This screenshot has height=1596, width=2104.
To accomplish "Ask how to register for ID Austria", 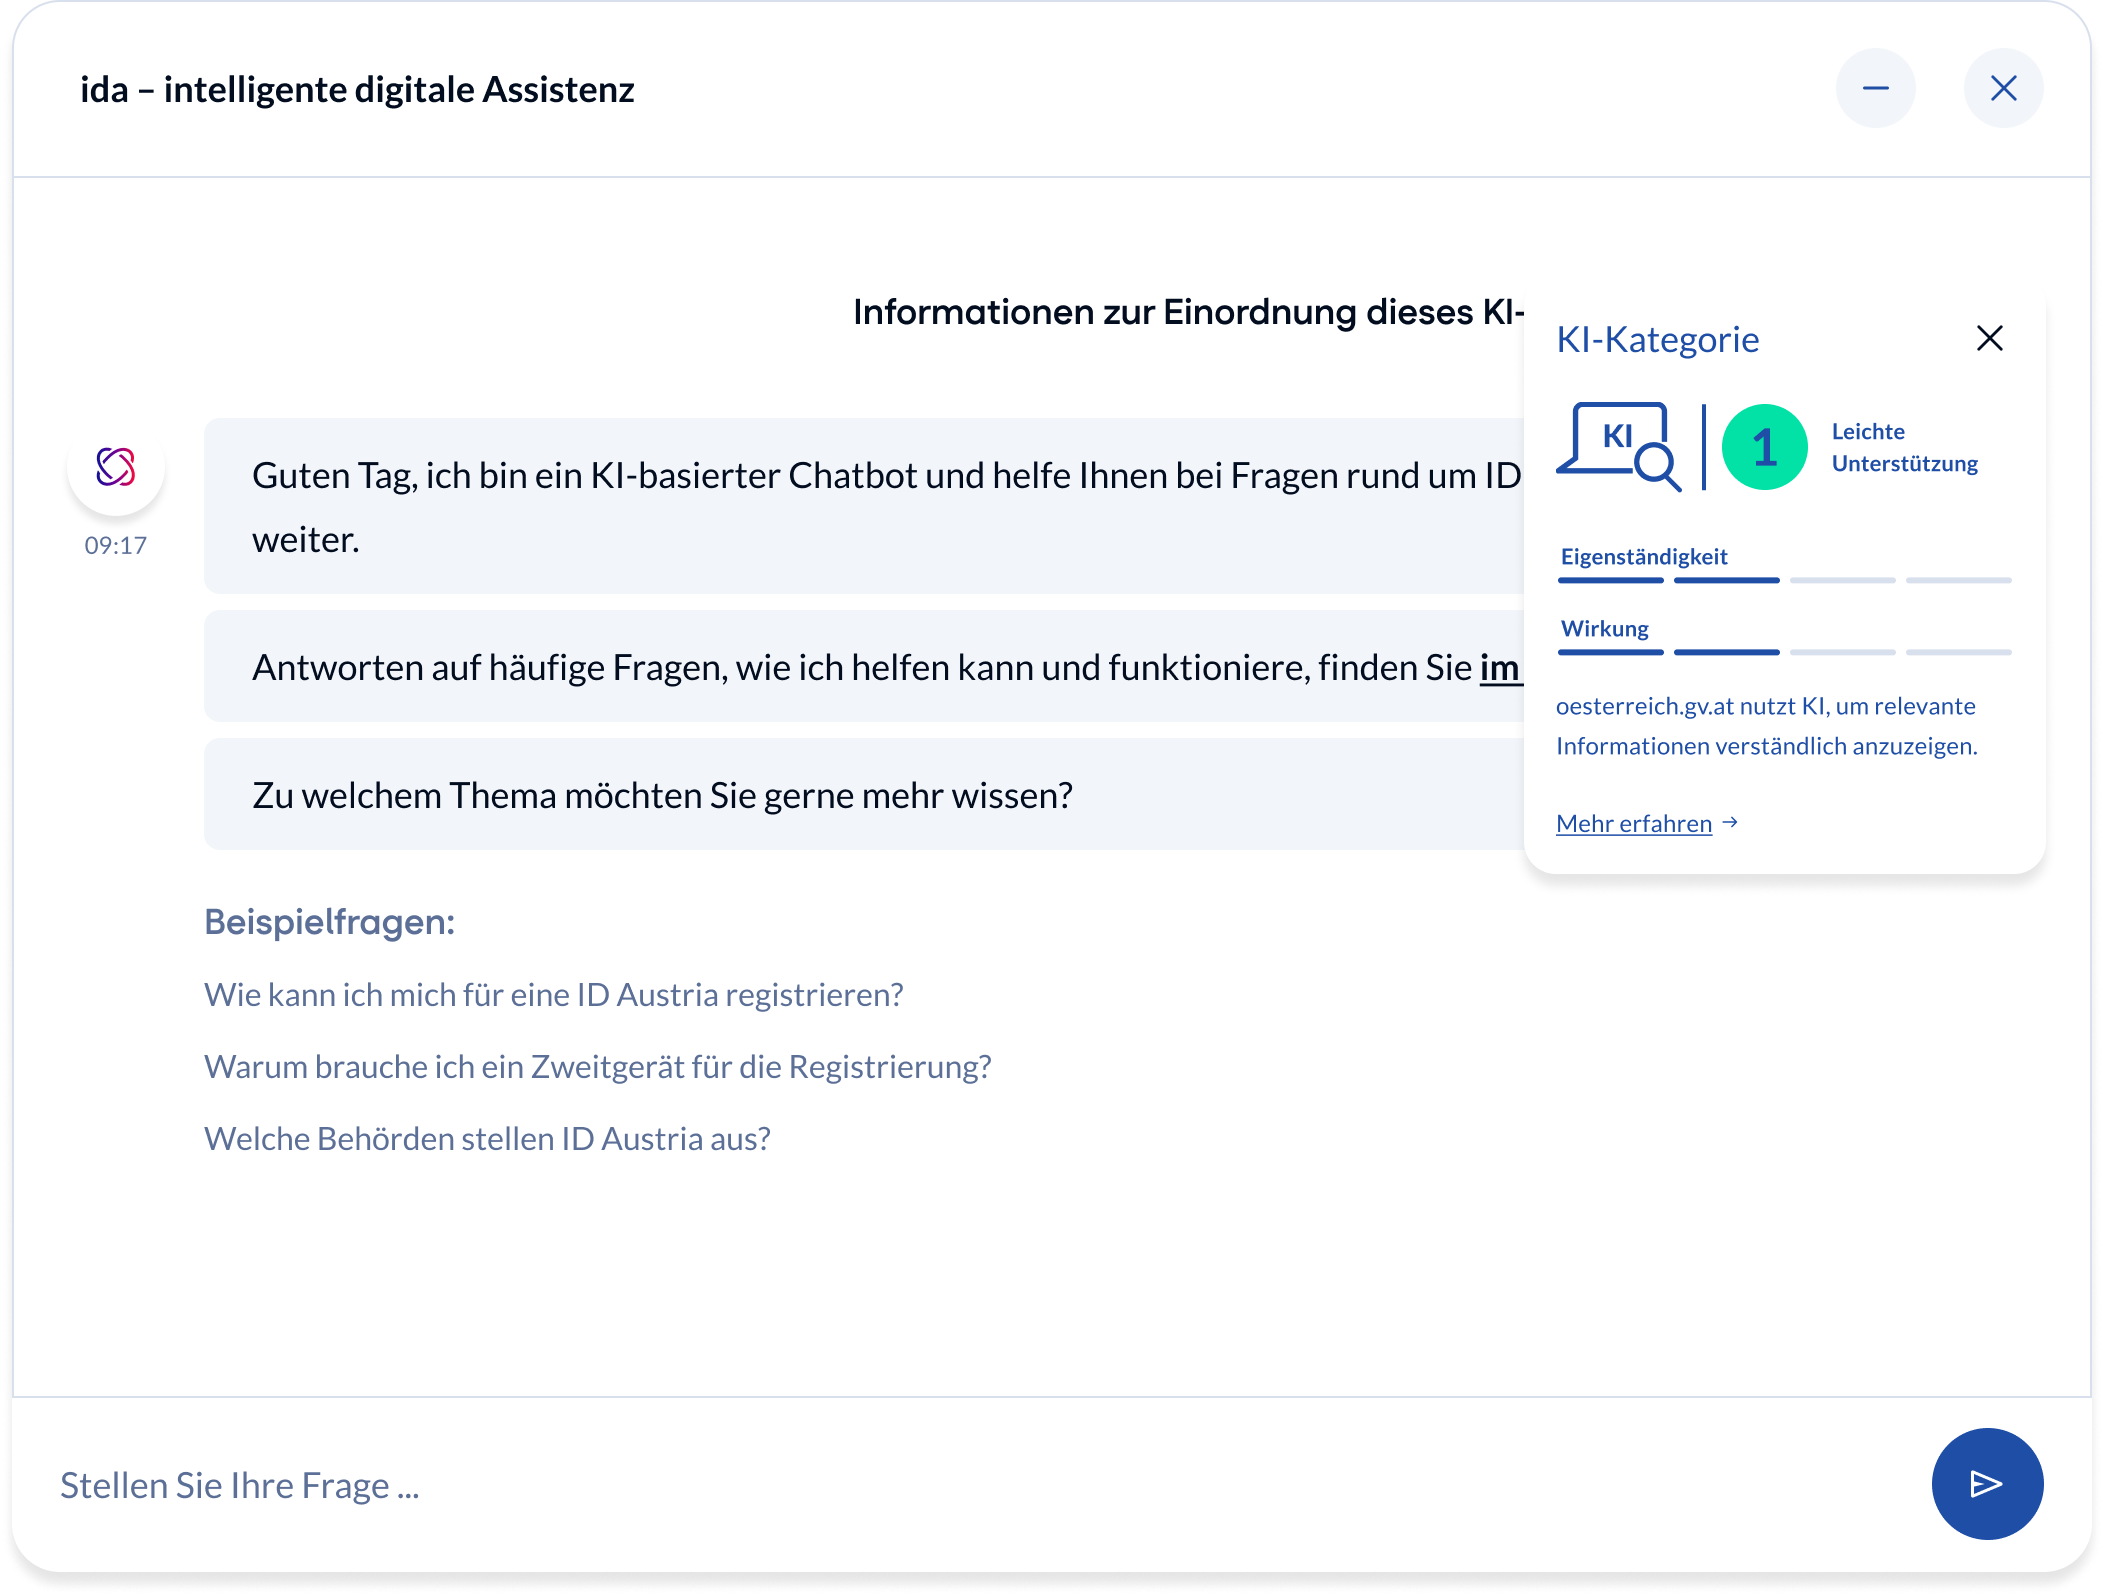I will [x=554, y=995].
